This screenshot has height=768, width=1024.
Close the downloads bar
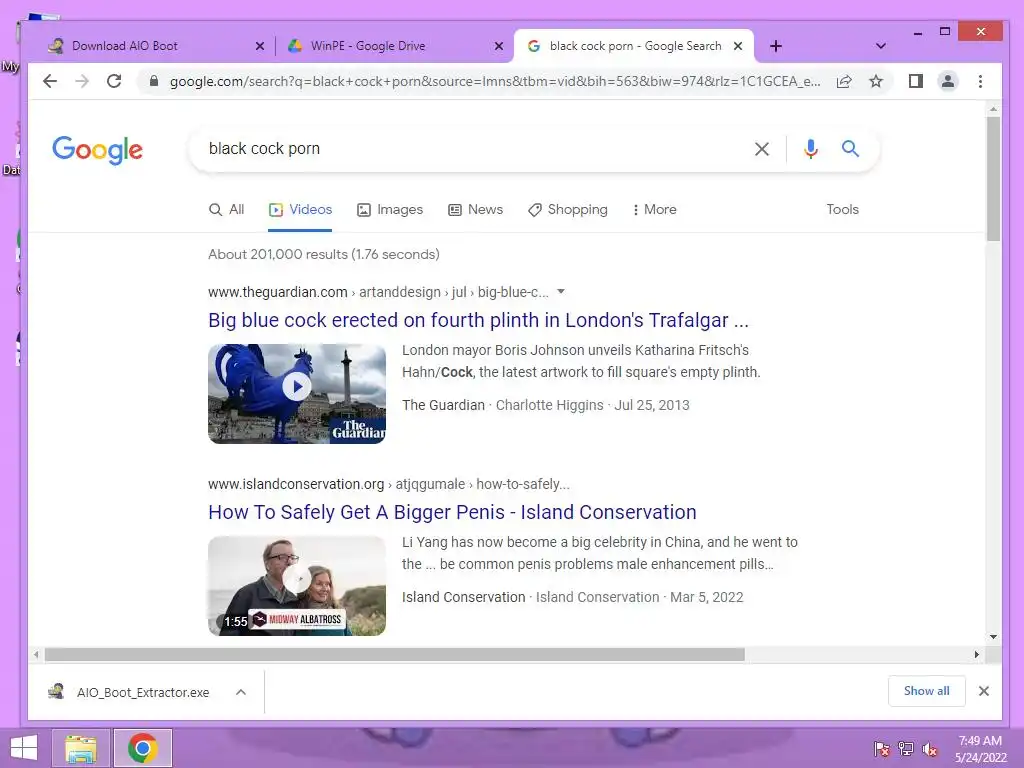[x=984, y=691]
